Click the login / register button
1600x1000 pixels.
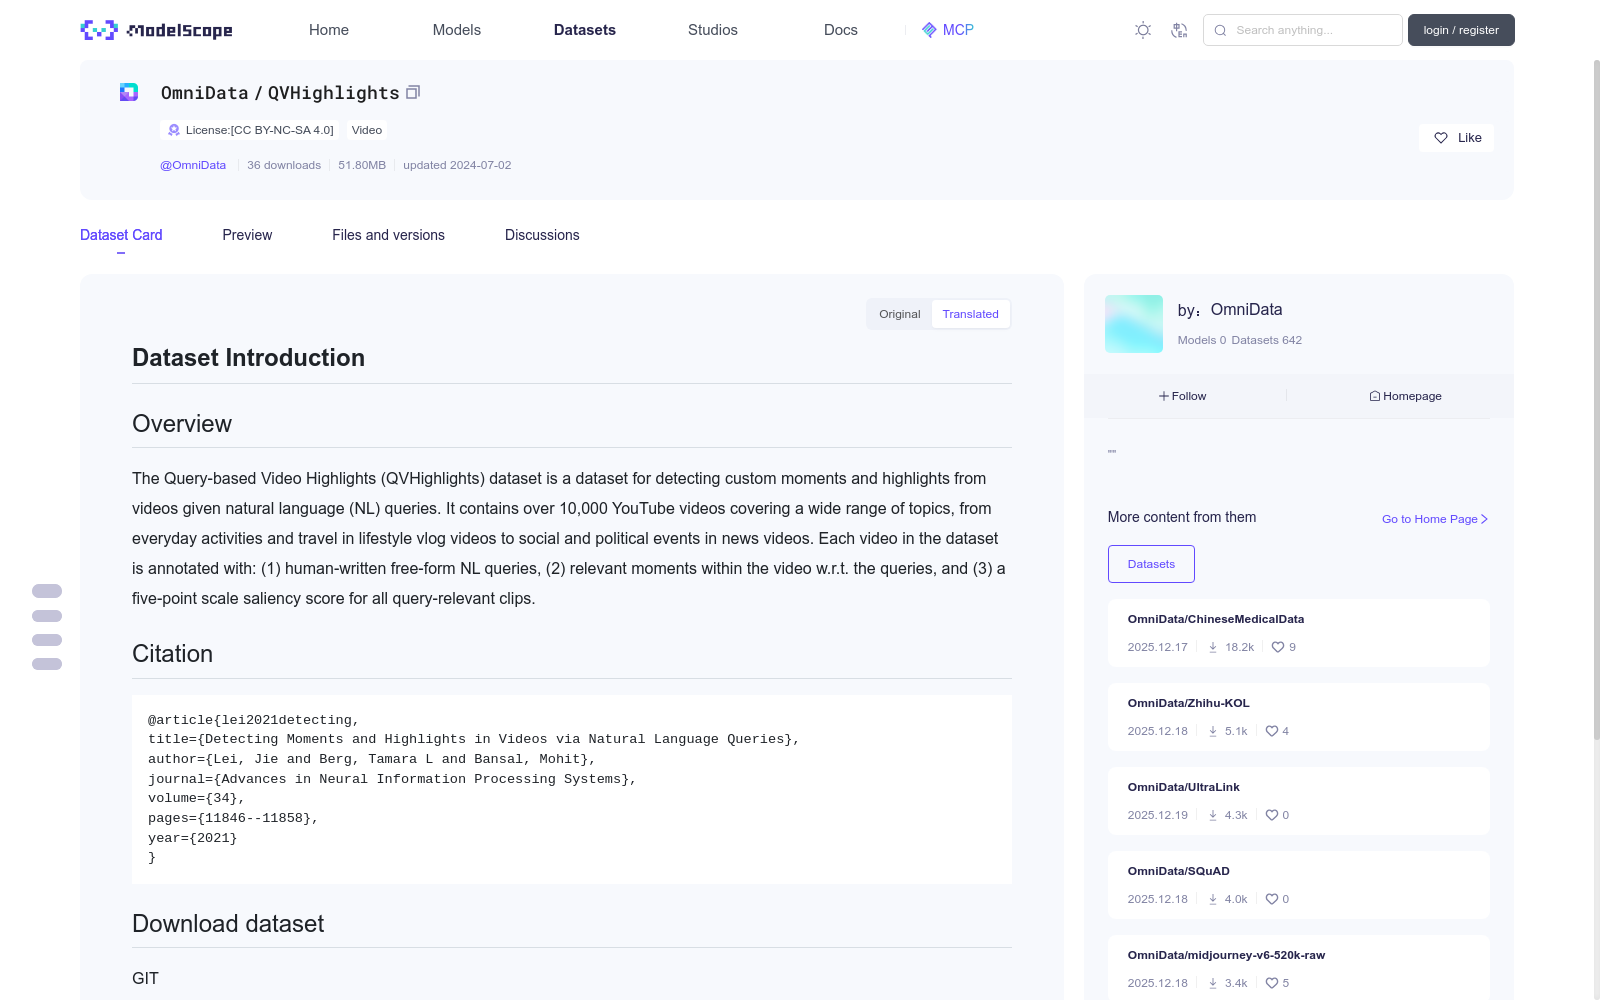tap(1461, 30)
